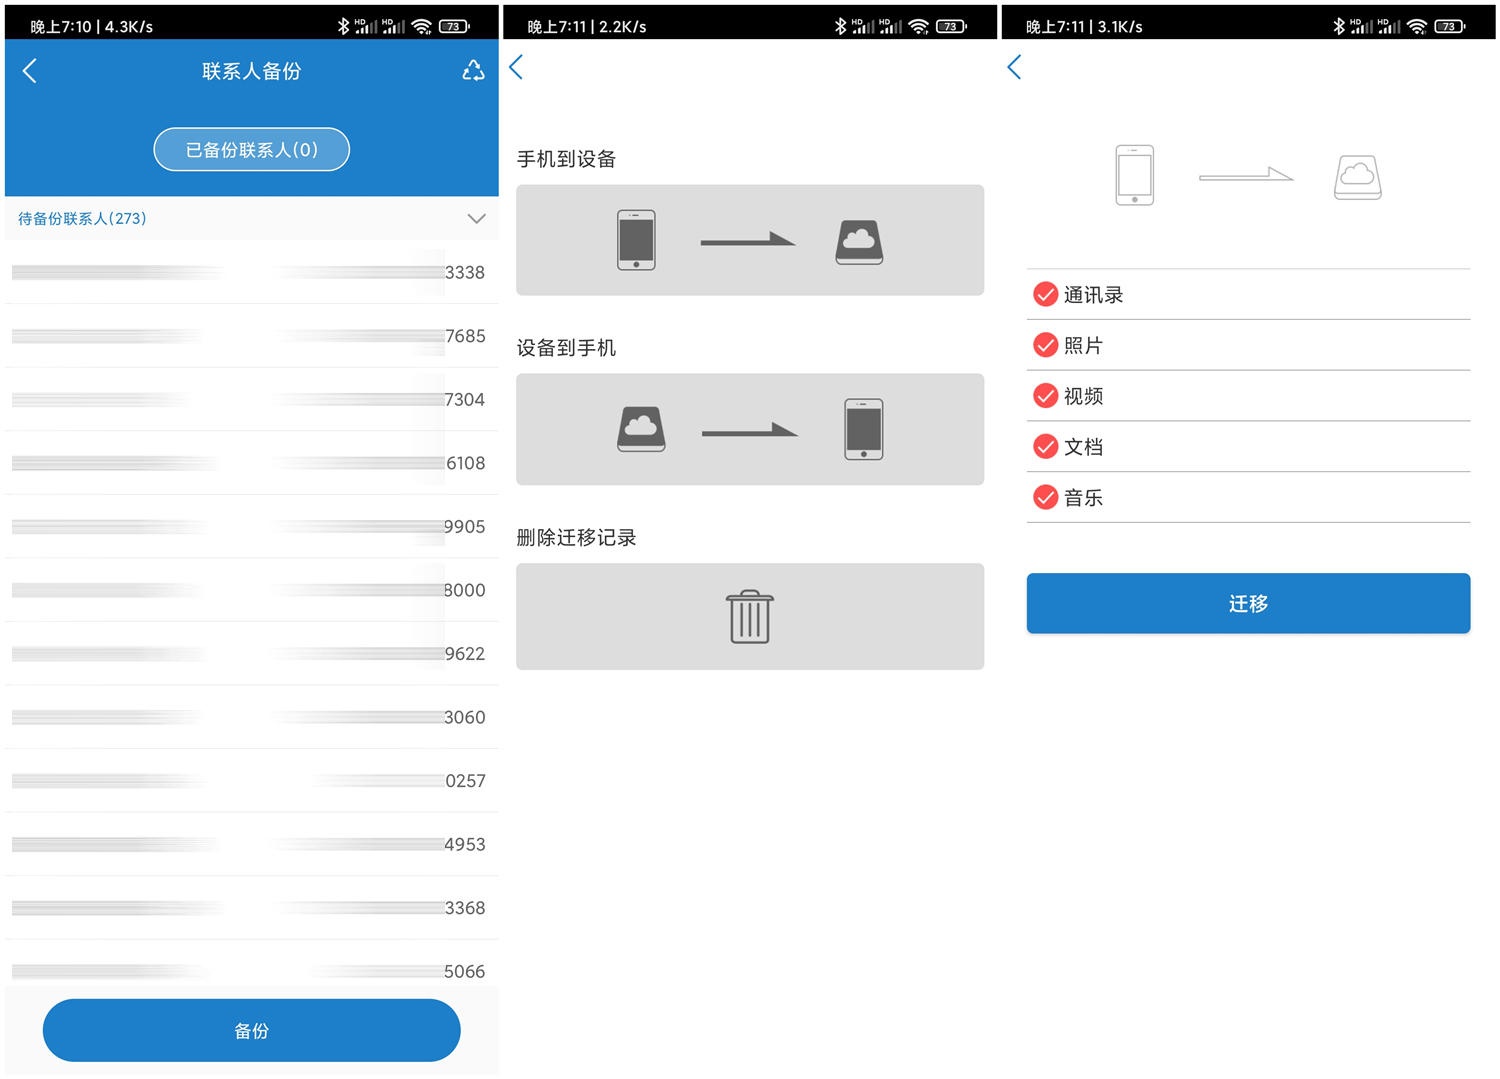
Task: Tap battery indicator in right status bar
Action: 1450,26
